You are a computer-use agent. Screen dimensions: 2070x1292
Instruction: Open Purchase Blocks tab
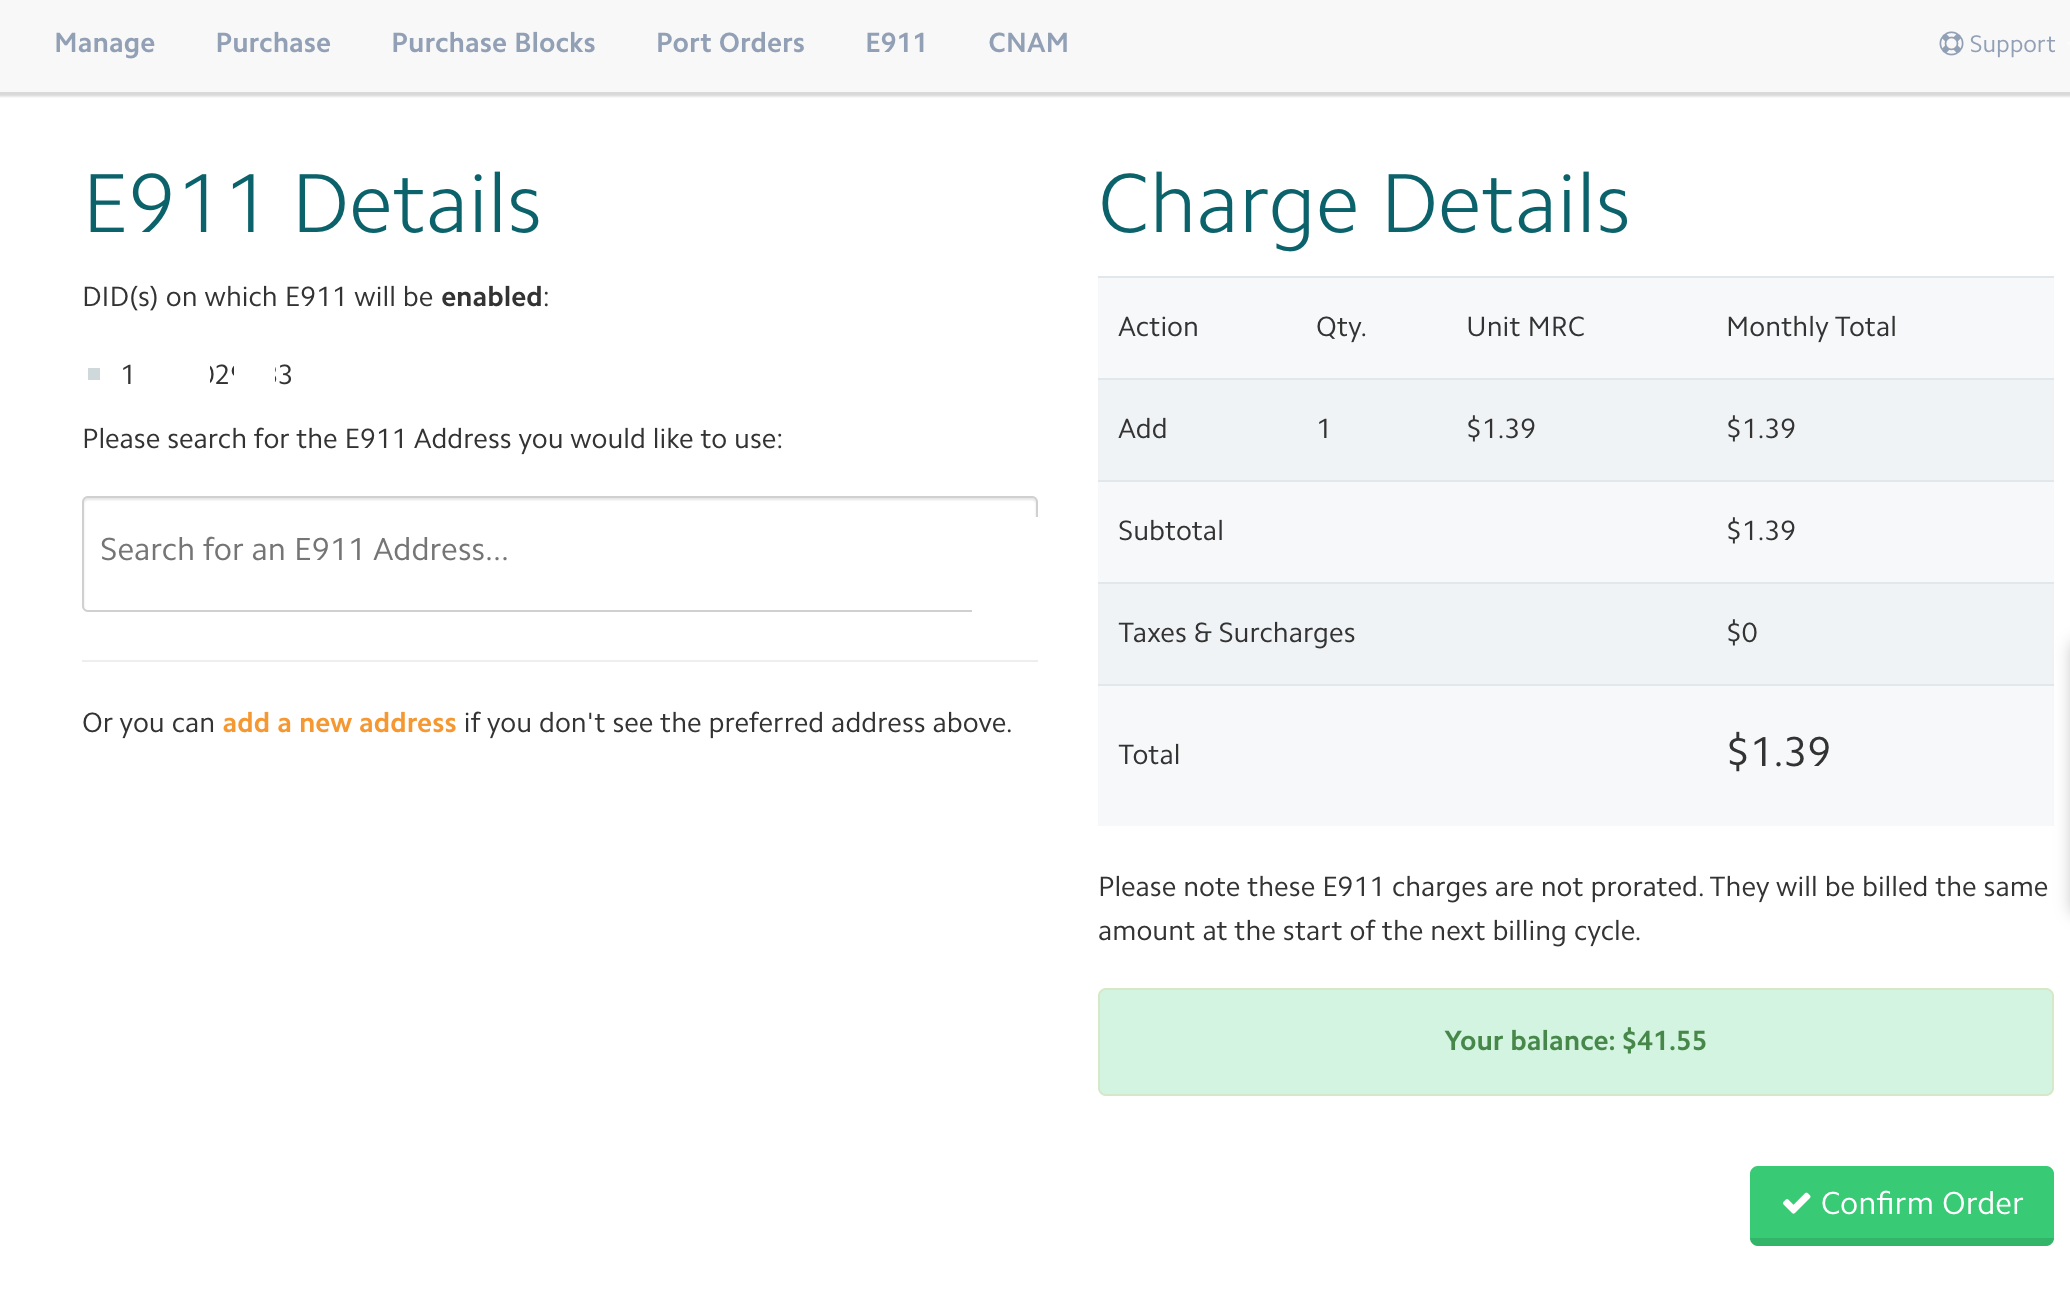(x=493, y=43)
